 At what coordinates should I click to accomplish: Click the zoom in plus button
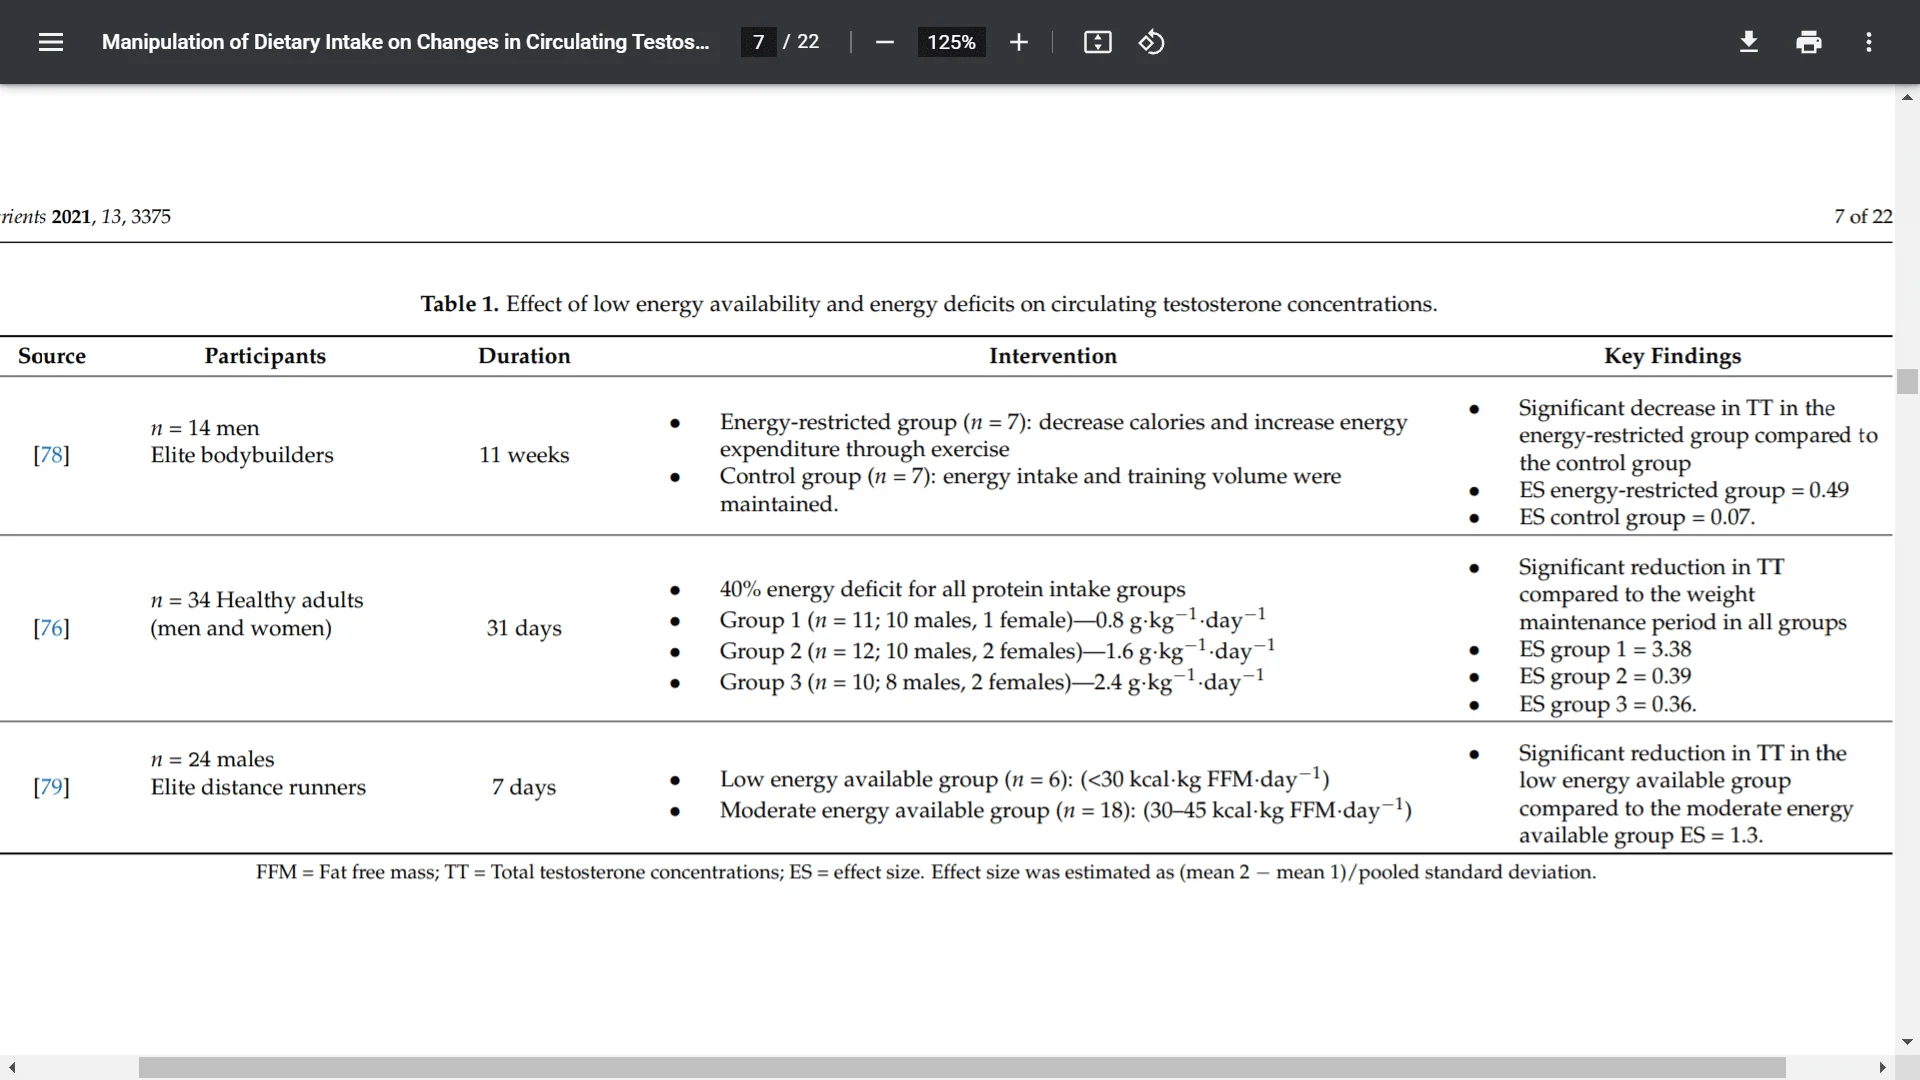tap(1018, 42)
